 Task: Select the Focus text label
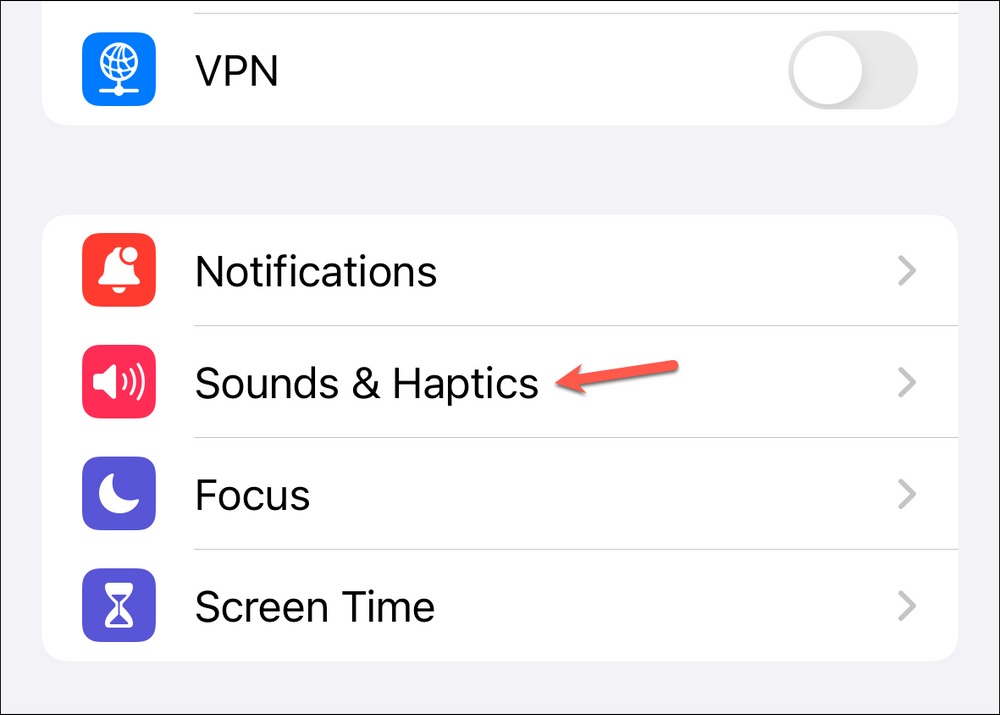(253, 495)
